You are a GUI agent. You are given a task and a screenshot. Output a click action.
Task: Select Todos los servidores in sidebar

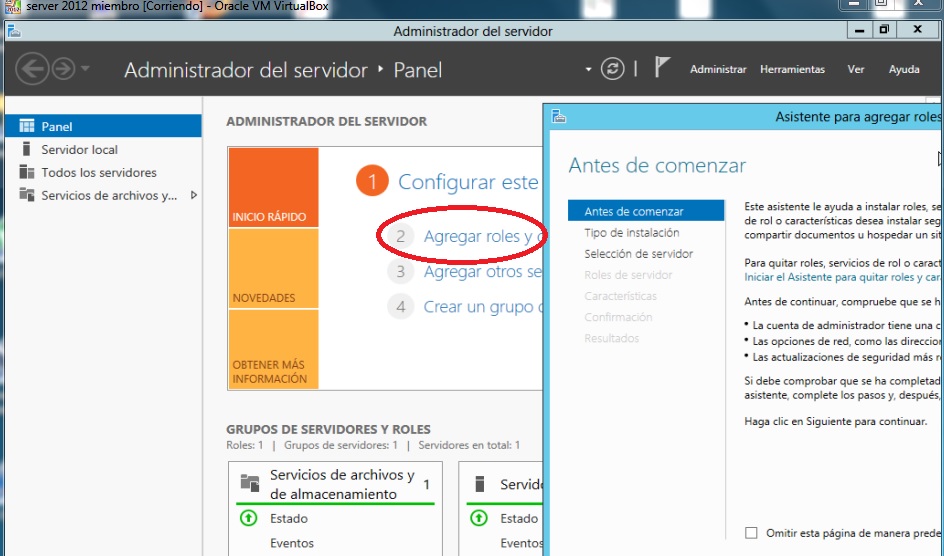point(98,173)
